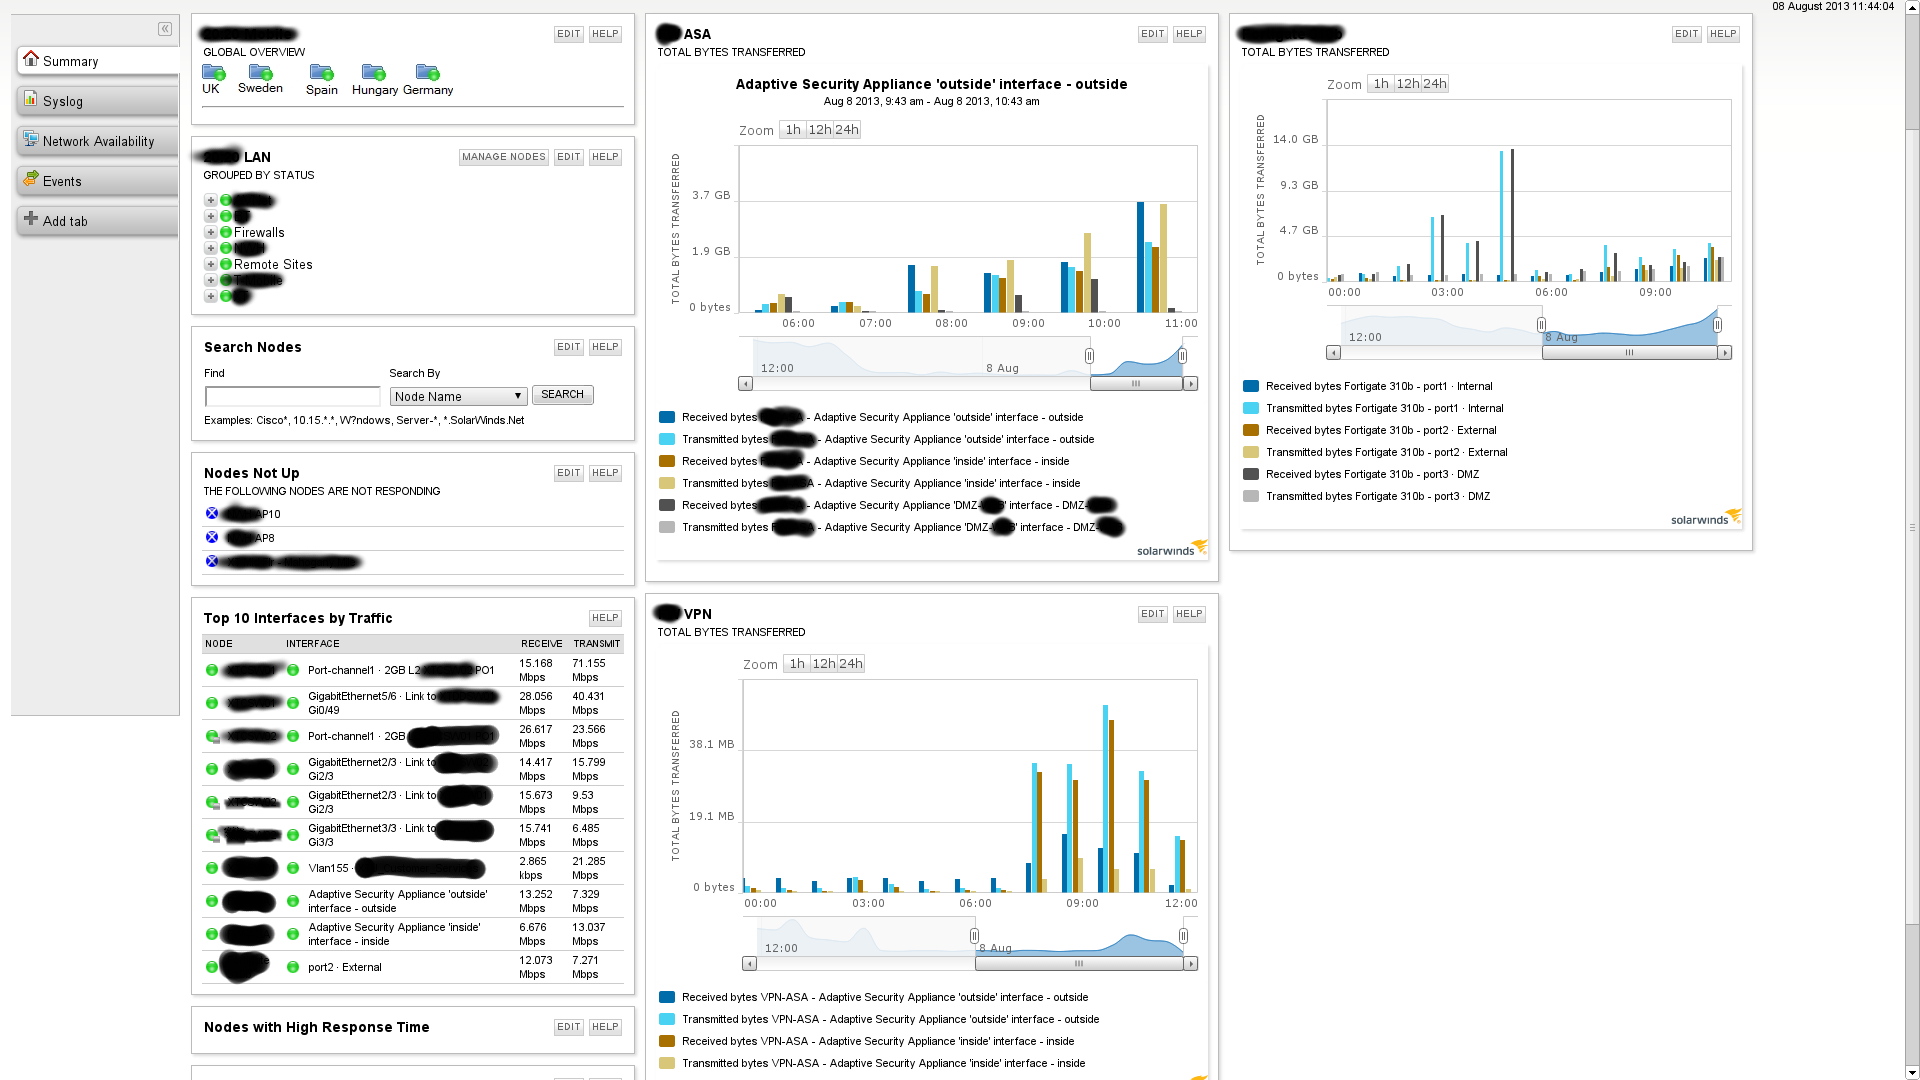The height and width of the screenshot is (1080, 1920).
Task: Collapse the sidebar with double-arrow icon
Action: pyautogui.click(x=165, y=29)
